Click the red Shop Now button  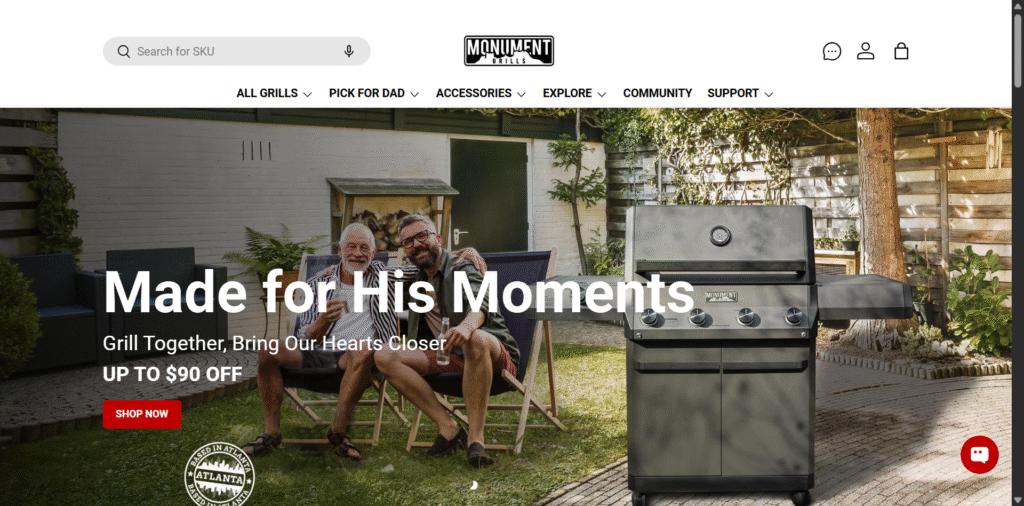point(142,414)
